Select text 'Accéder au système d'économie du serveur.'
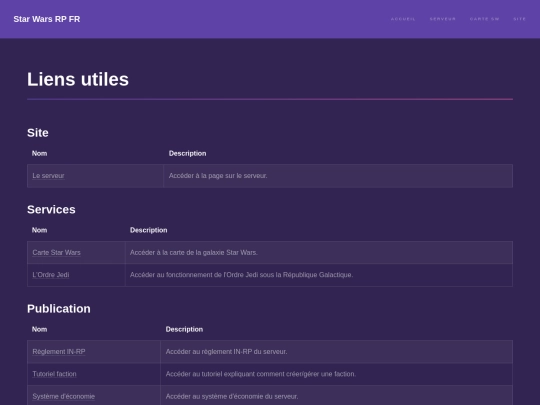Screen dimensions: 540x405 [x=232, y=396]
